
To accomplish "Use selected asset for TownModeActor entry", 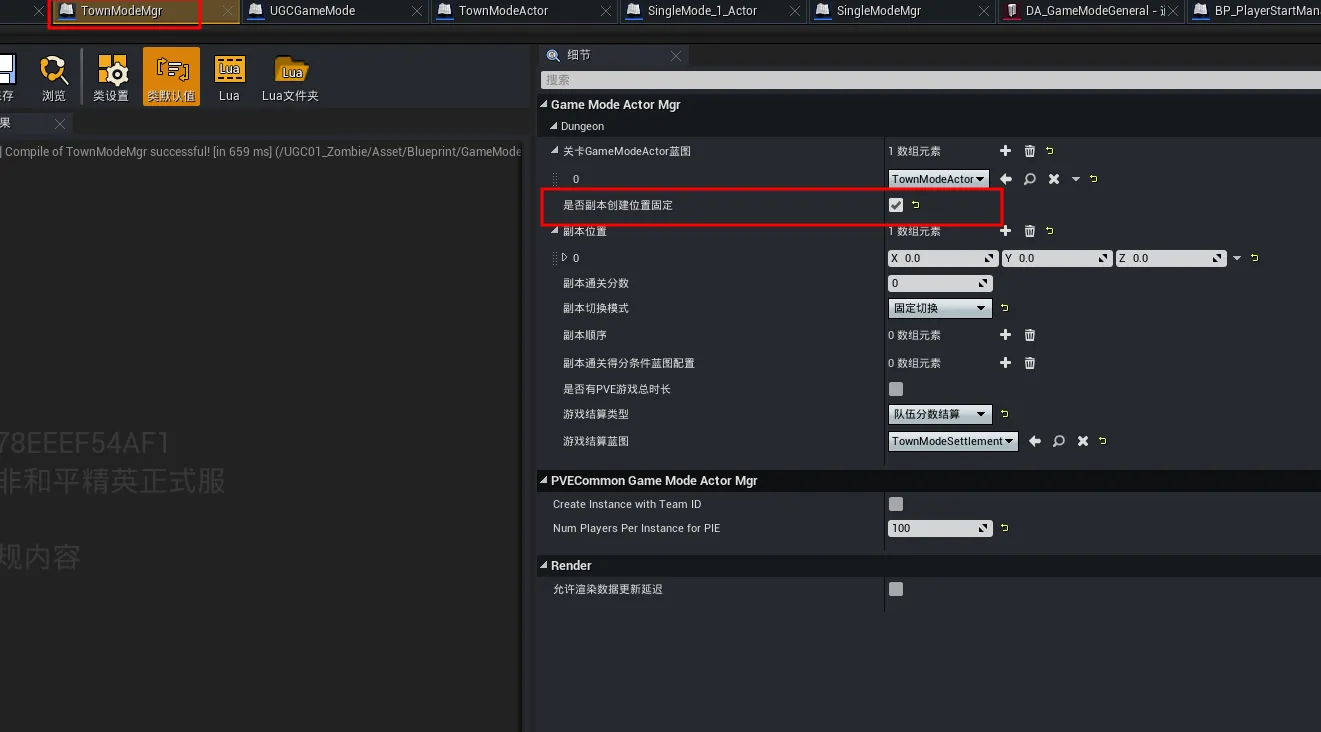I will point(1007,179).
